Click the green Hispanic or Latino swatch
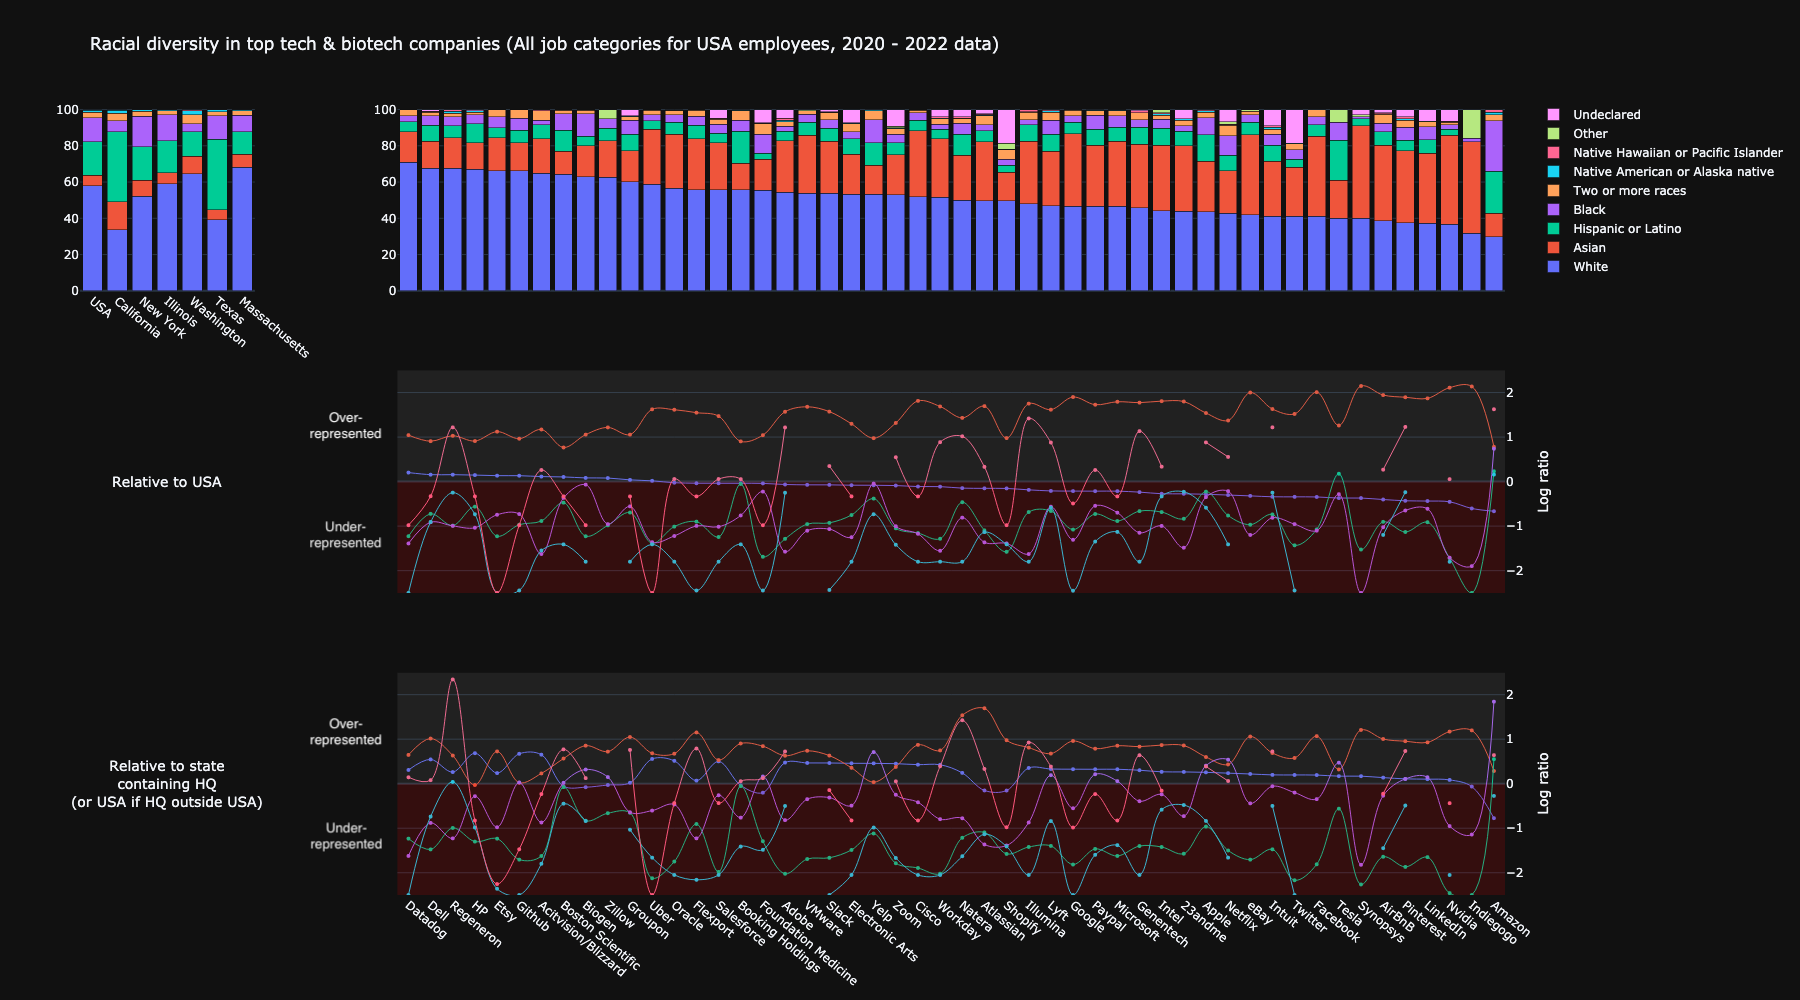Viewport: 1800px width, 1000px height. click(x=1553, y=229)
